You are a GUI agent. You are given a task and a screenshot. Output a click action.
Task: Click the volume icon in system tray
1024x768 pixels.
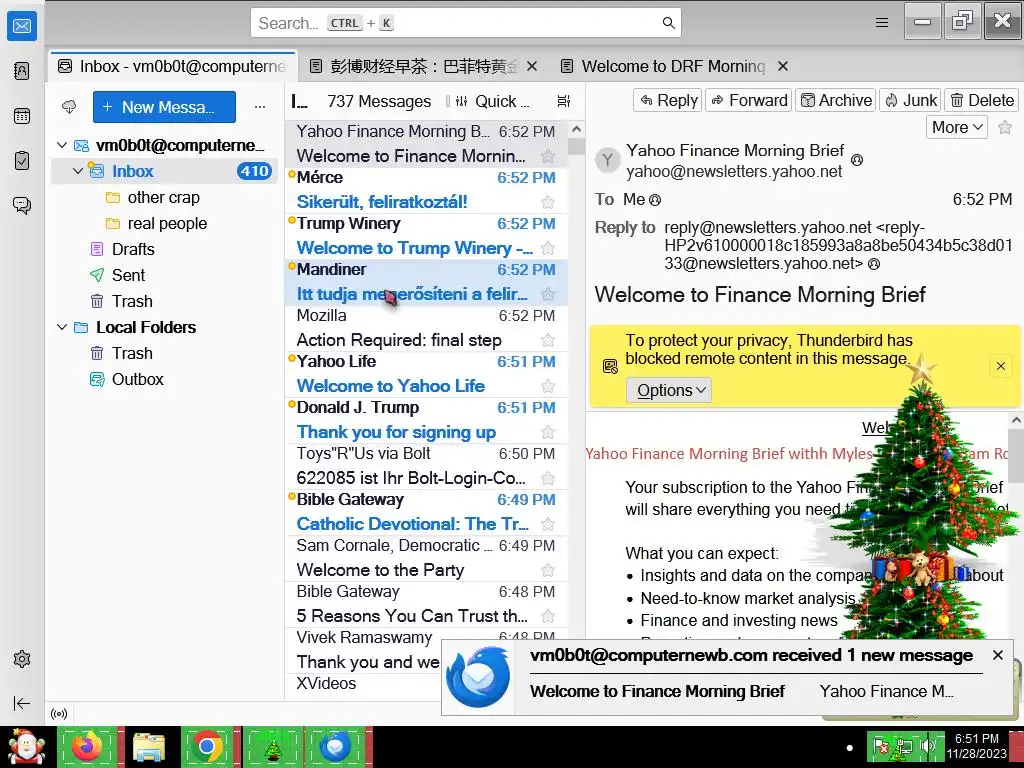point(927,745)
